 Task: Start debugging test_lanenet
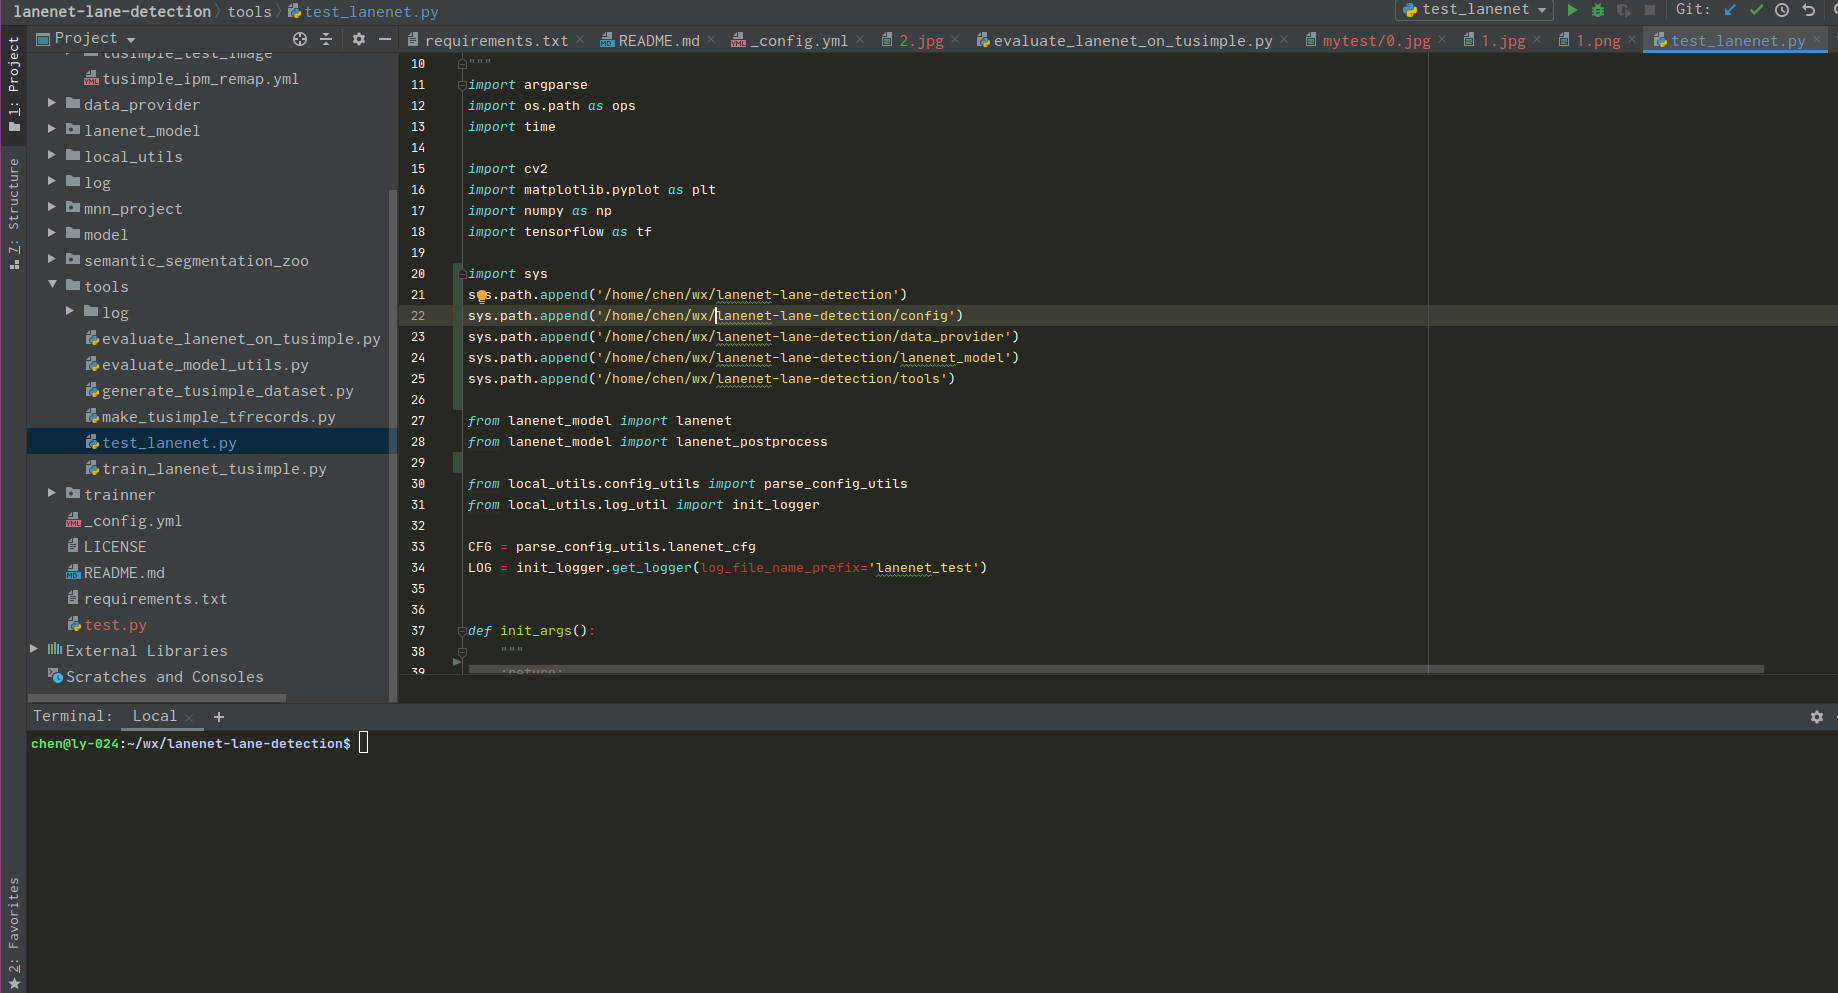(1598, 10)
